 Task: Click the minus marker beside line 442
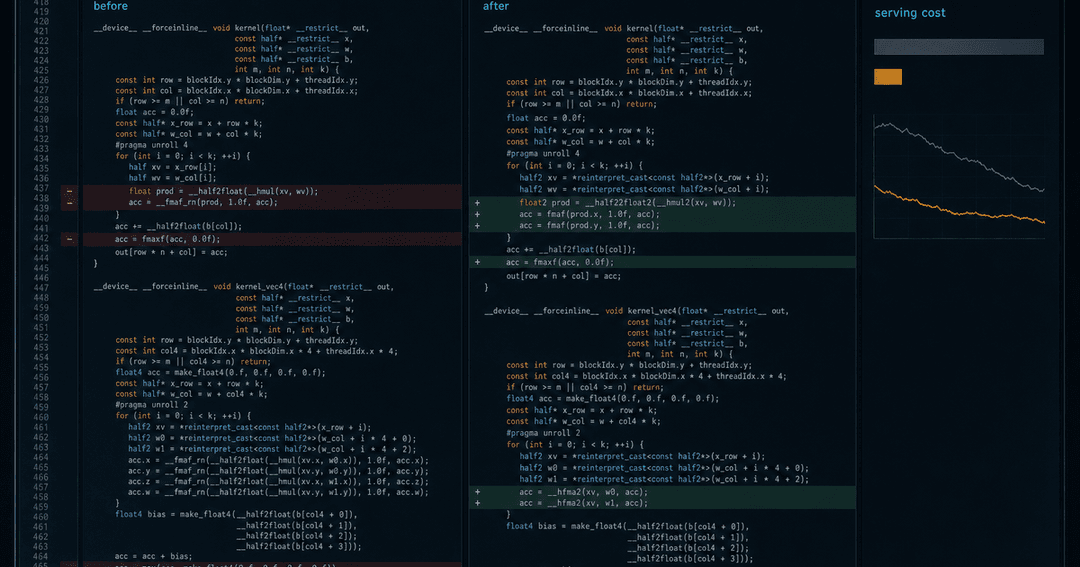coord(70,239)
